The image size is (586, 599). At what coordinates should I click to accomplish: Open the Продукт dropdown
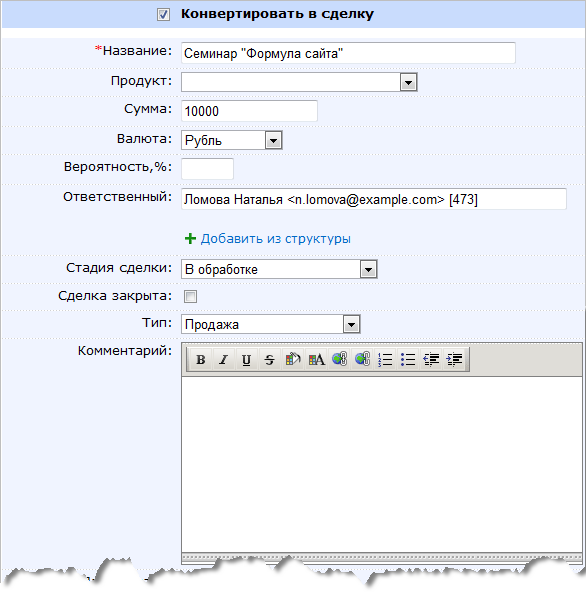[299, 82]
